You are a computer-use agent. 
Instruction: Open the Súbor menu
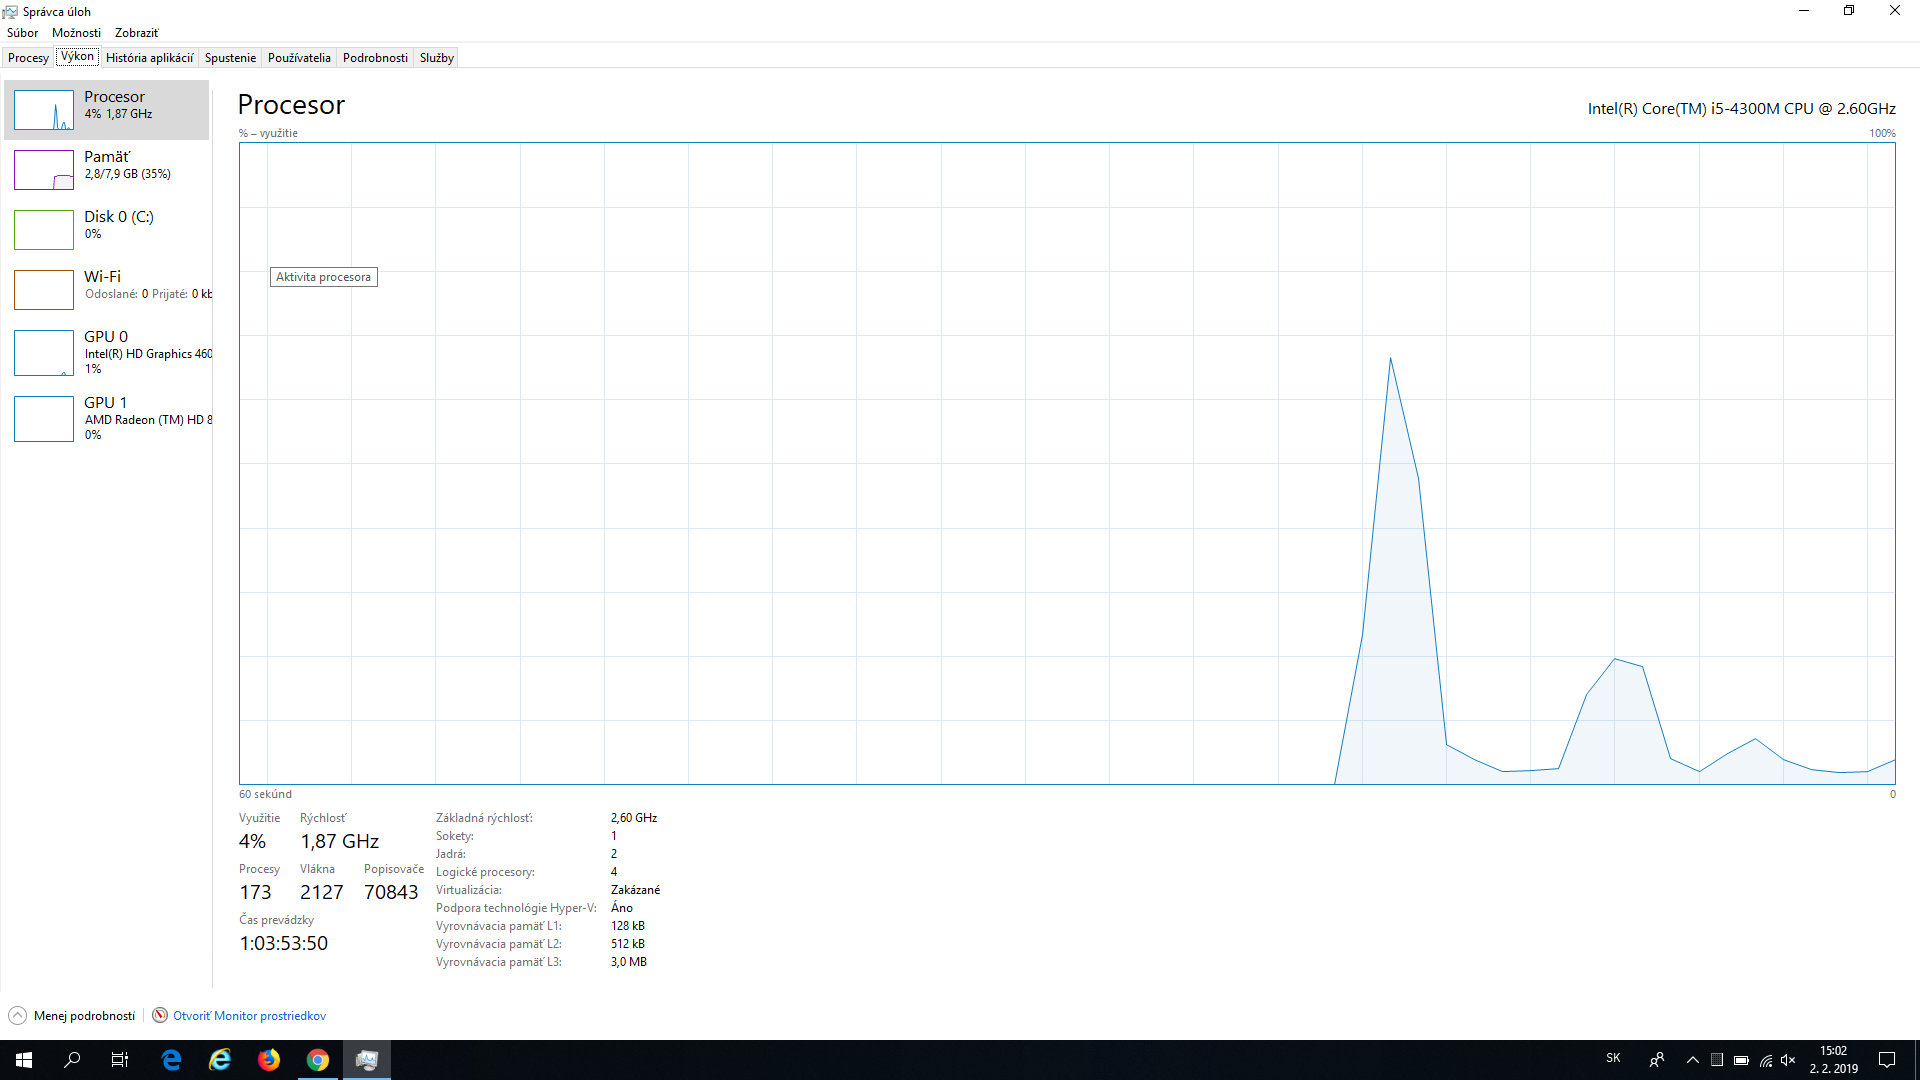click(x=22, y=33)
